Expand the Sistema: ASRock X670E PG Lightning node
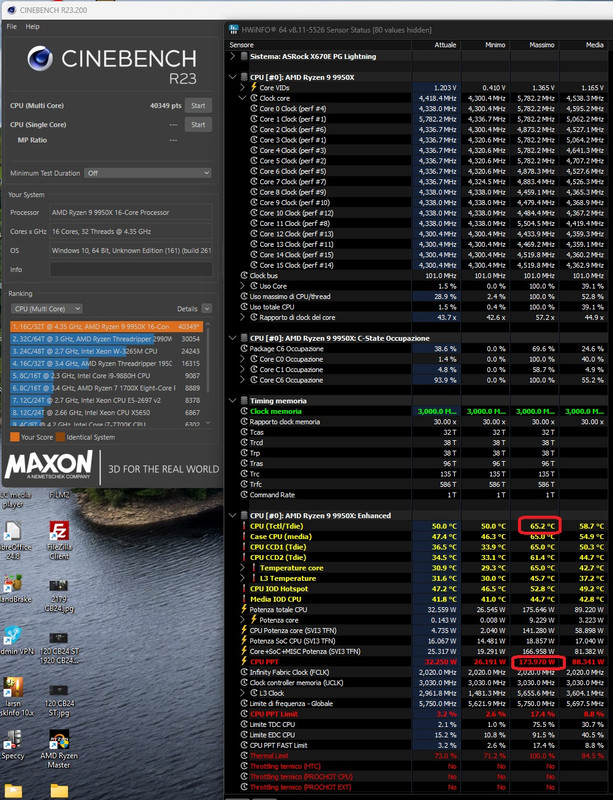This screenshot has width=613, height=800. coord(232,56)
